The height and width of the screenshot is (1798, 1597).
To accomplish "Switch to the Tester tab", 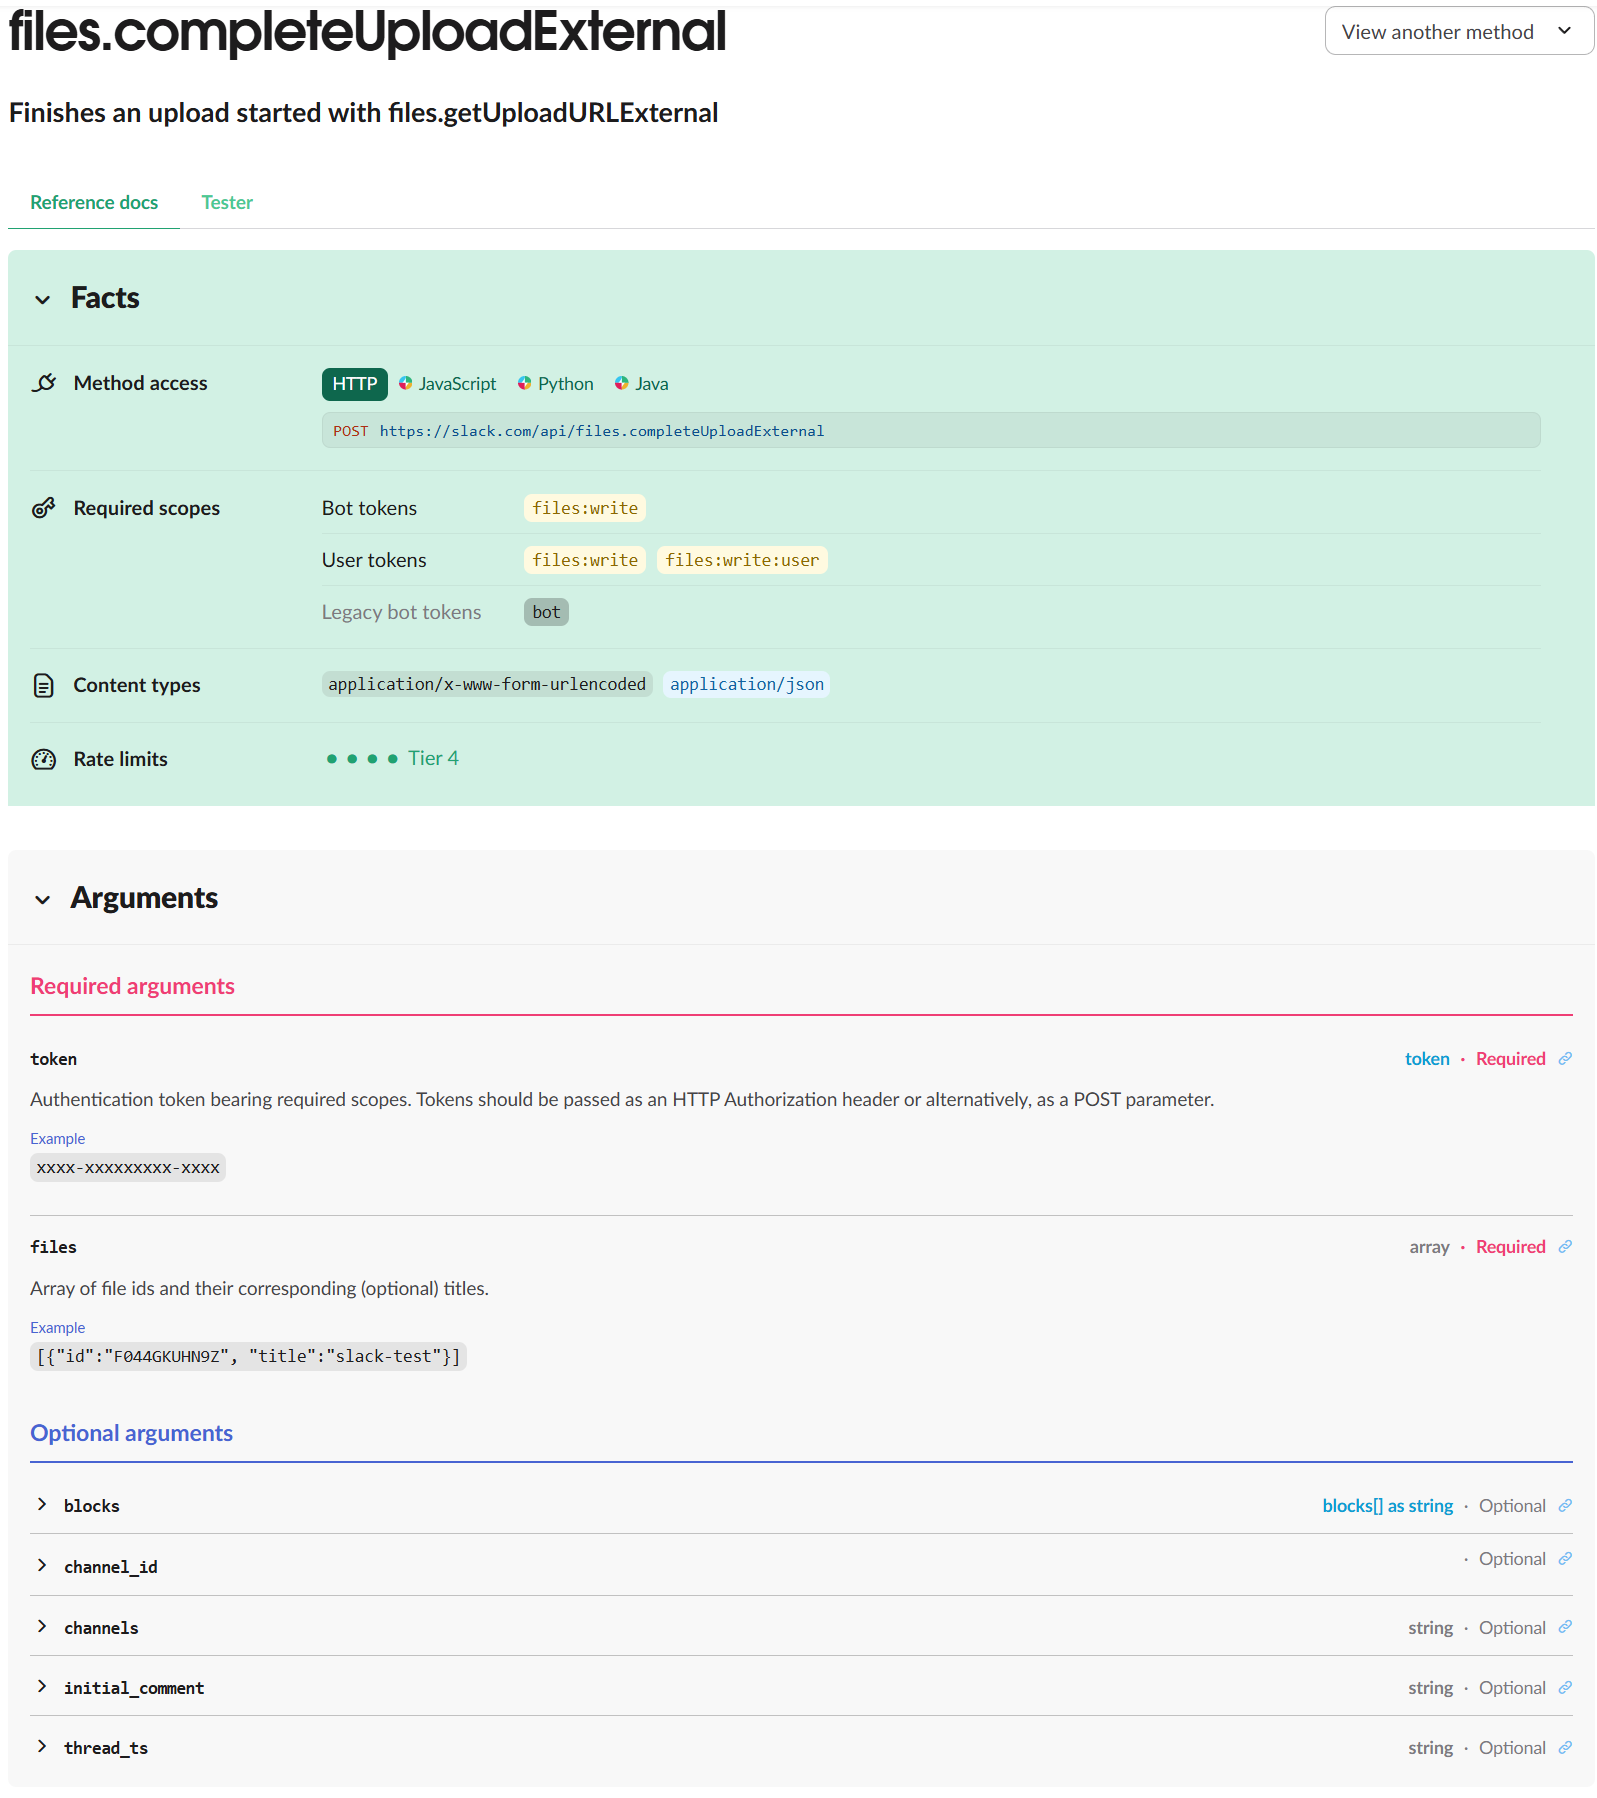I will coord(227,202).
